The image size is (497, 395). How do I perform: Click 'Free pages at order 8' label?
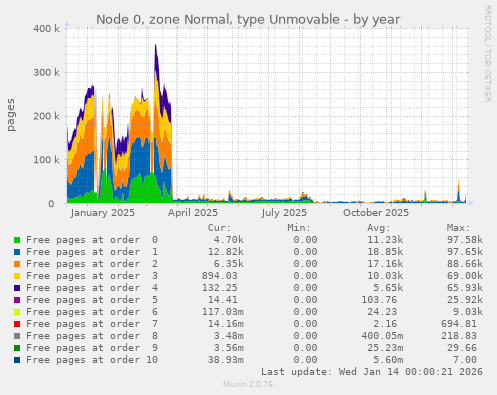click(92, 336)
